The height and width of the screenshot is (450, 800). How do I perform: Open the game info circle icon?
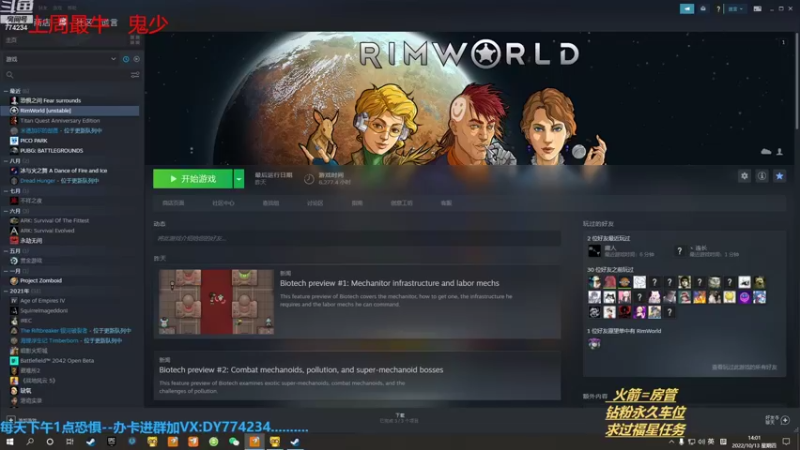762,176
